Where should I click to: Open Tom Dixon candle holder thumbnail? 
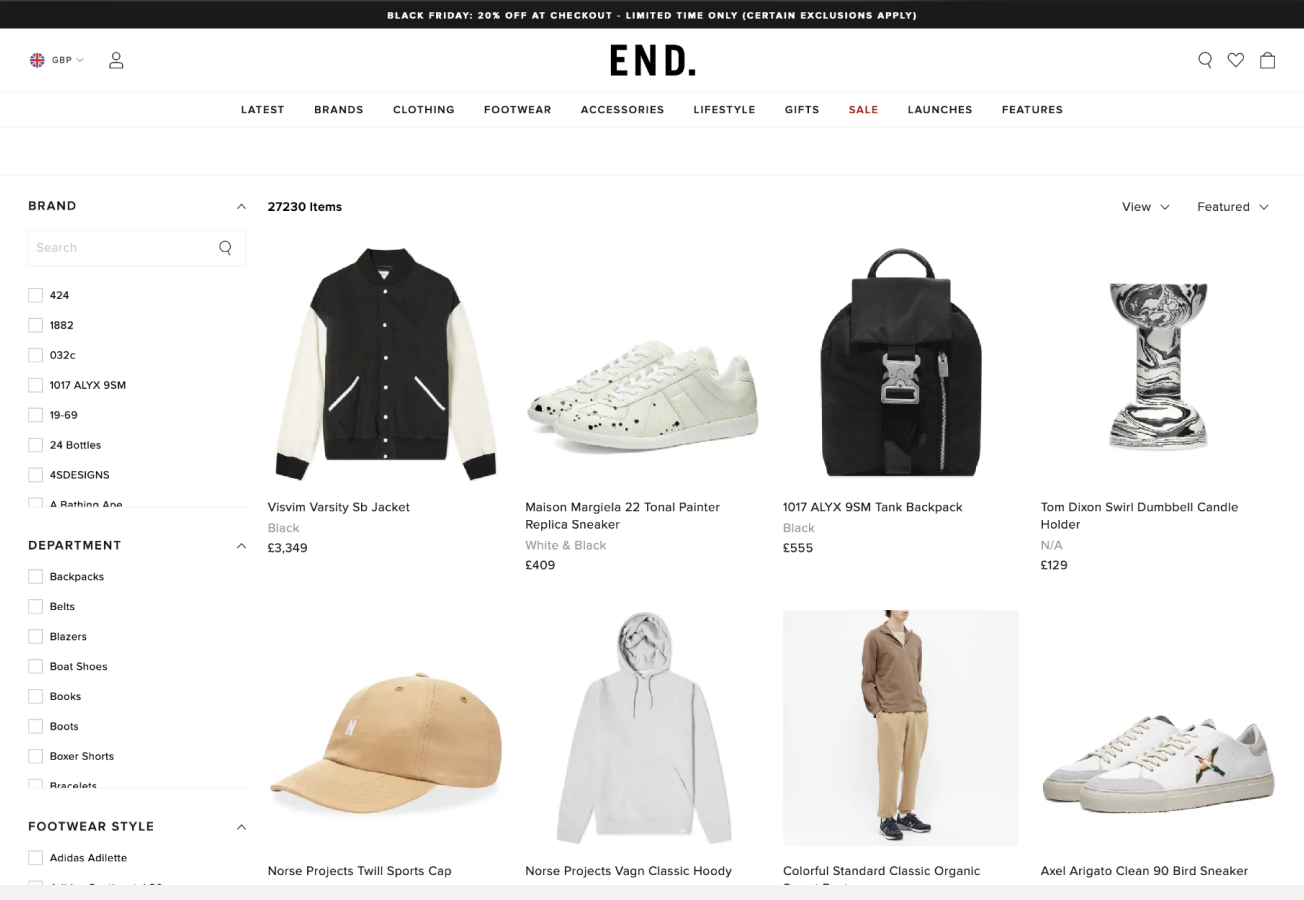click(x=1158, y=365)
